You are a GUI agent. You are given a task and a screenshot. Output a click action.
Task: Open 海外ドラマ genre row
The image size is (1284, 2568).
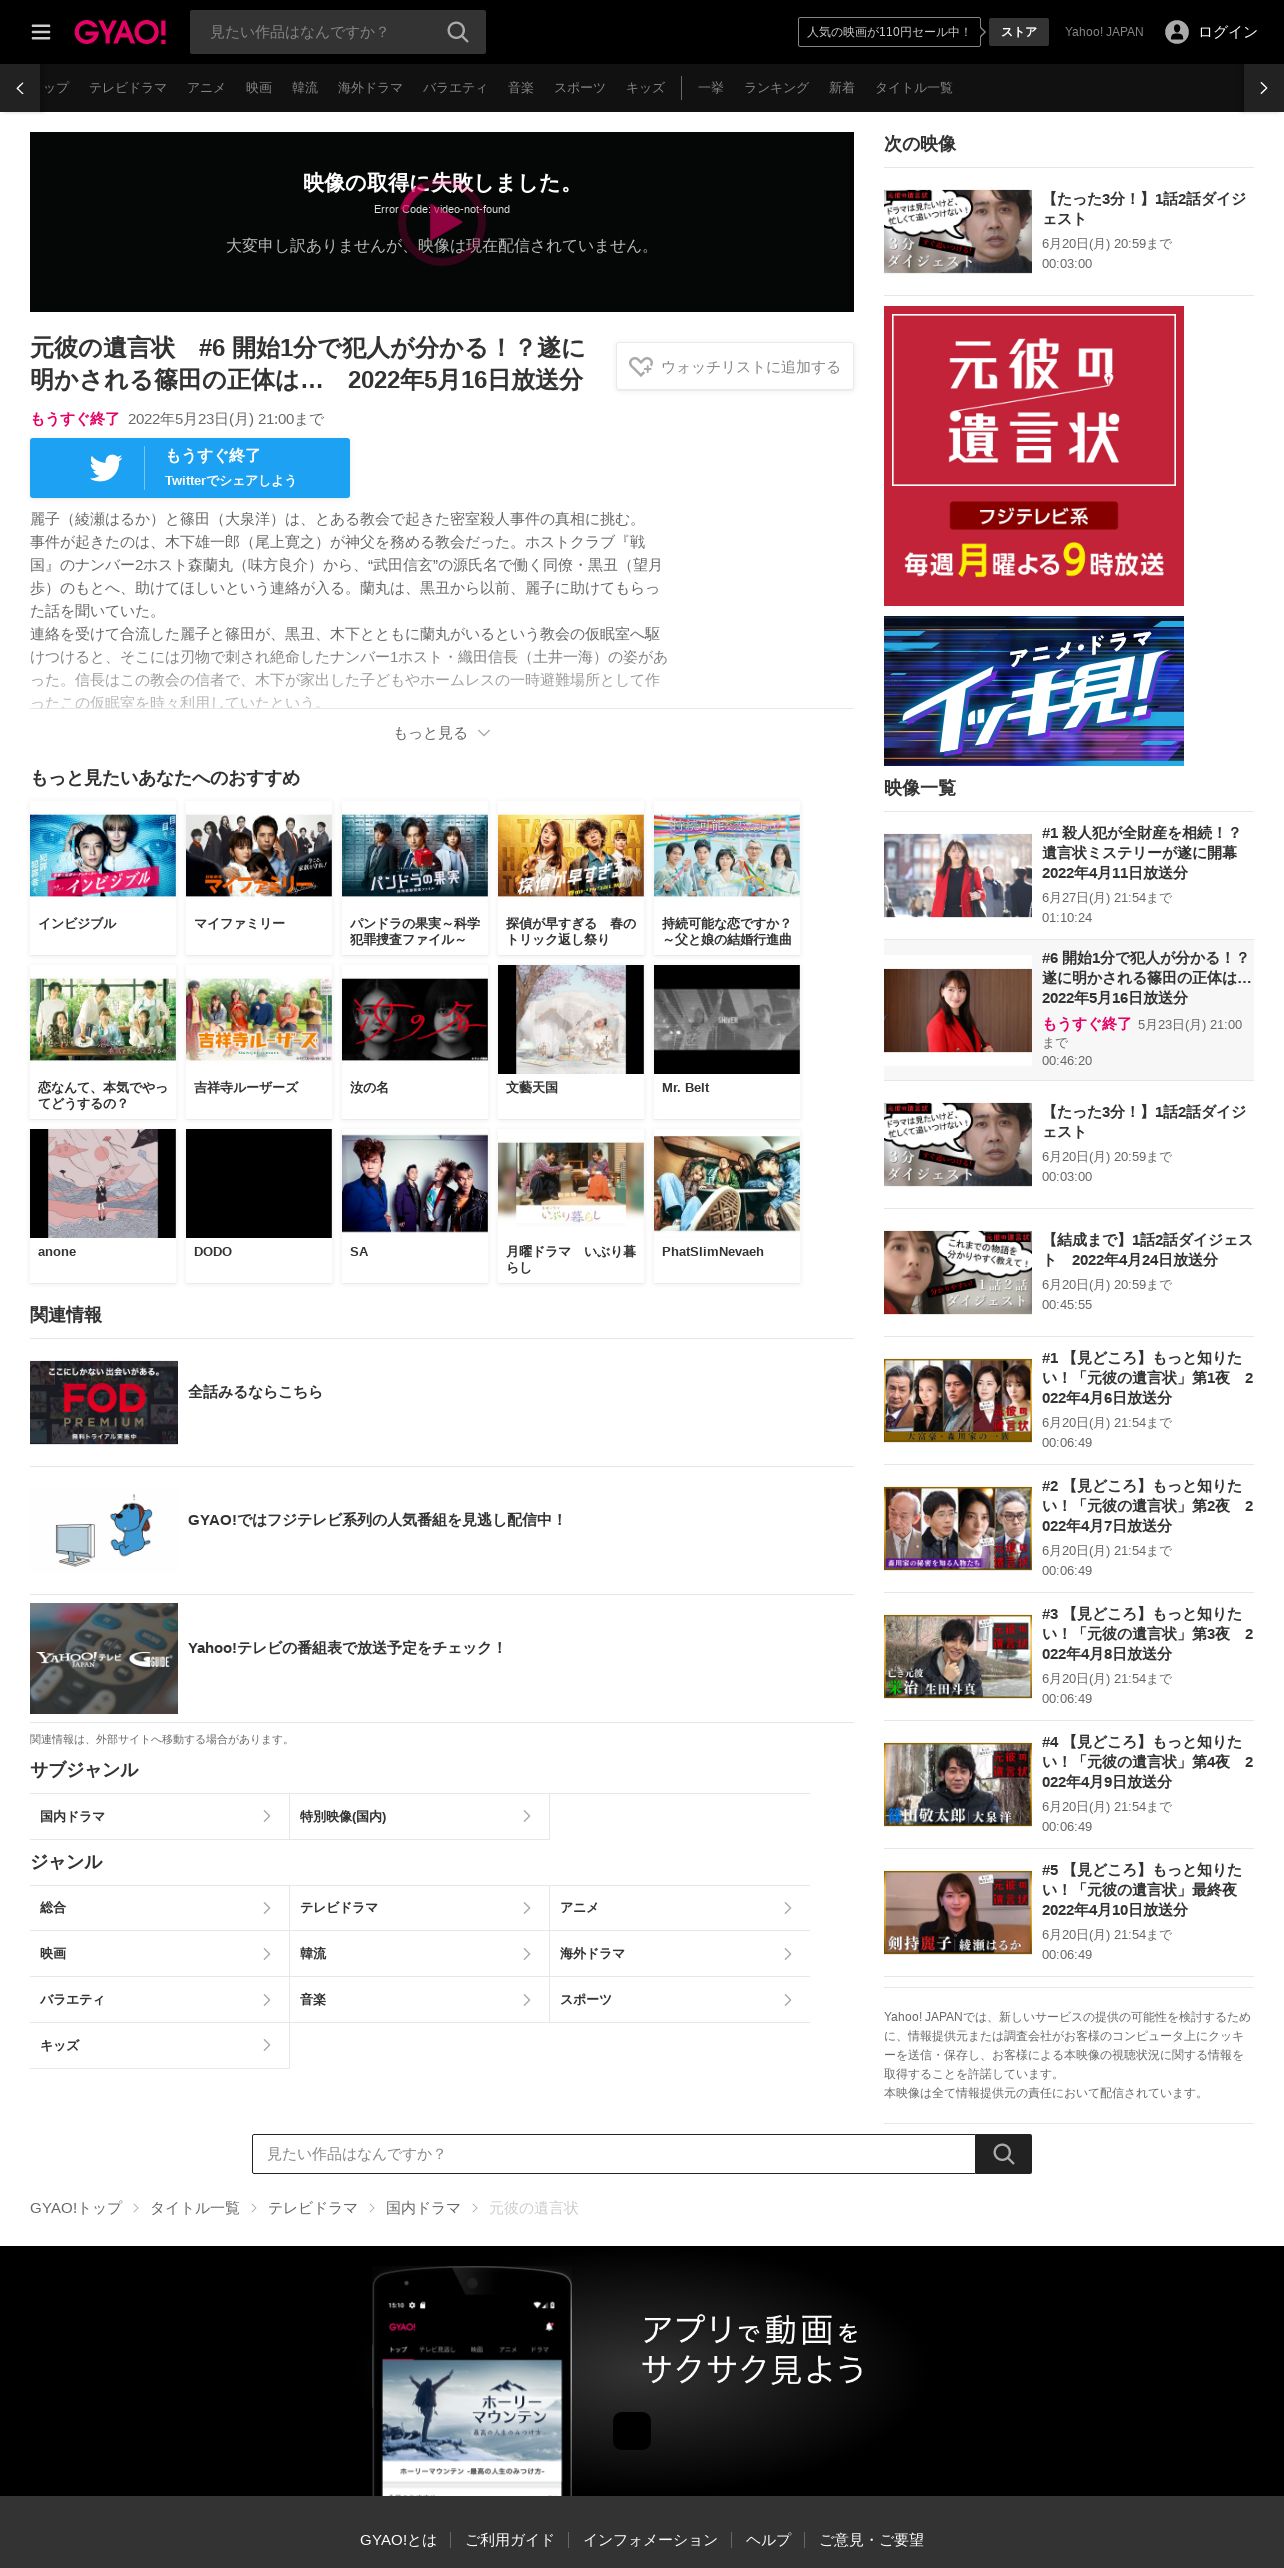[680, 1954]
